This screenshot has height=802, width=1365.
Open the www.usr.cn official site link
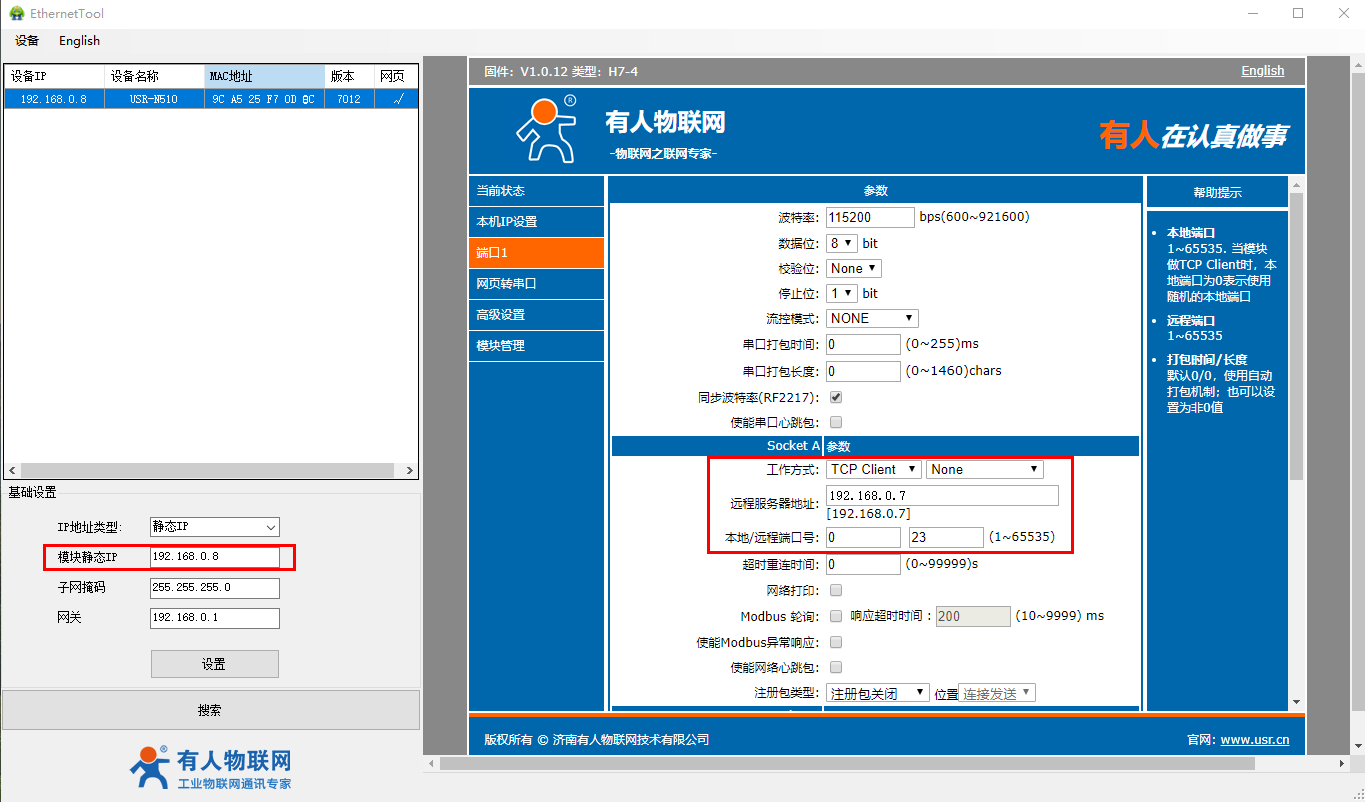[x=1254, y=740]
